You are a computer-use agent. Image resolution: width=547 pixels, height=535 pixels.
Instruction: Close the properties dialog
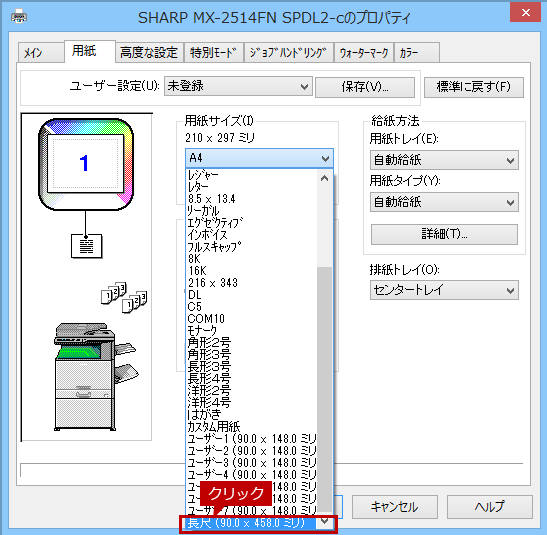(x=525, y=13)
